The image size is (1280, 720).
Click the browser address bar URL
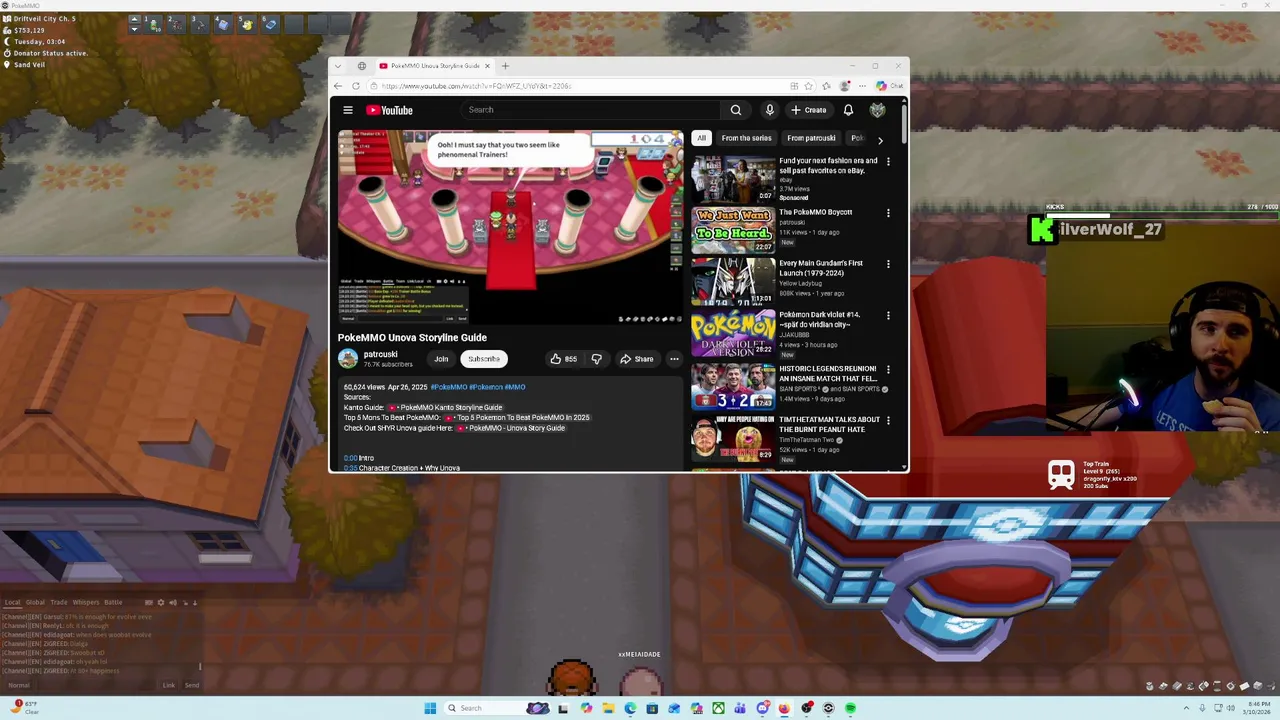[x=476, y=86]
